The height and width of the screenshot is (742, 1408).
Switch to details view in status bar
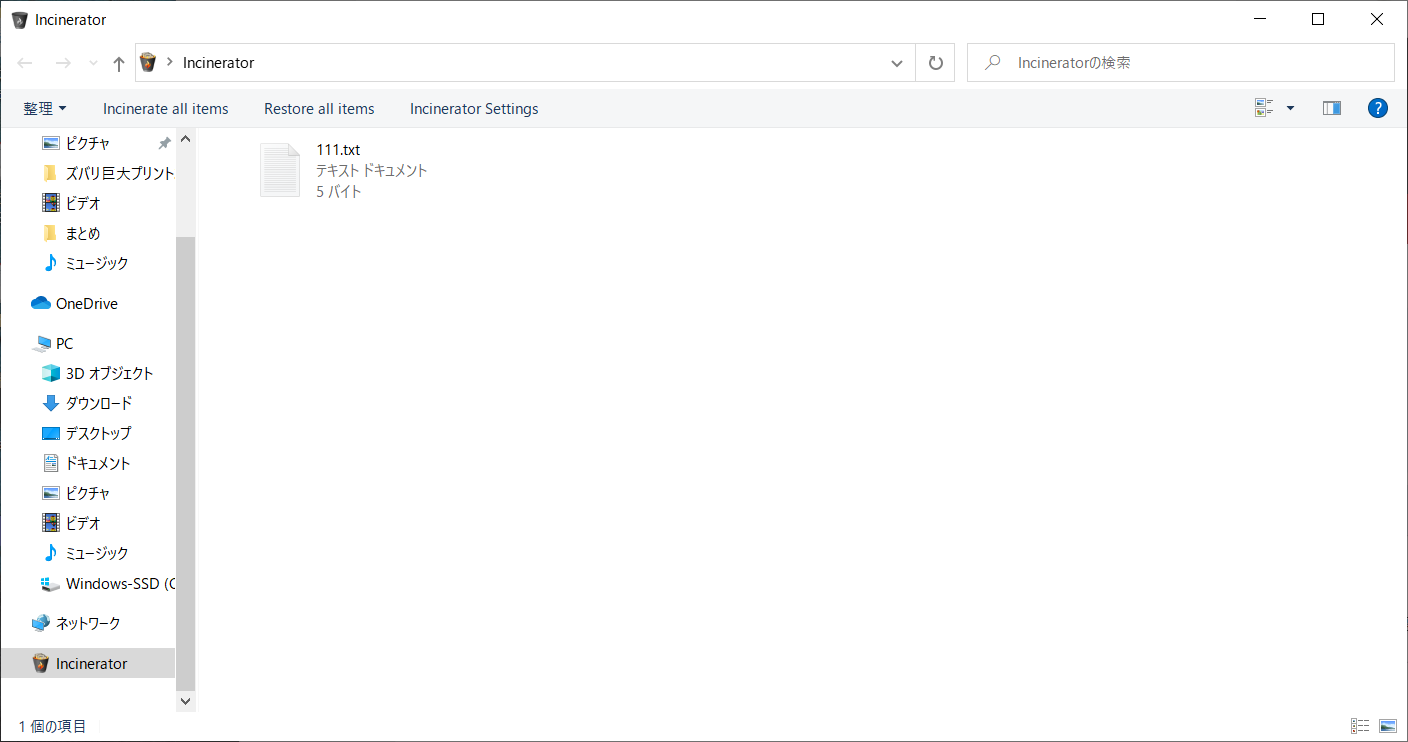1360,726
